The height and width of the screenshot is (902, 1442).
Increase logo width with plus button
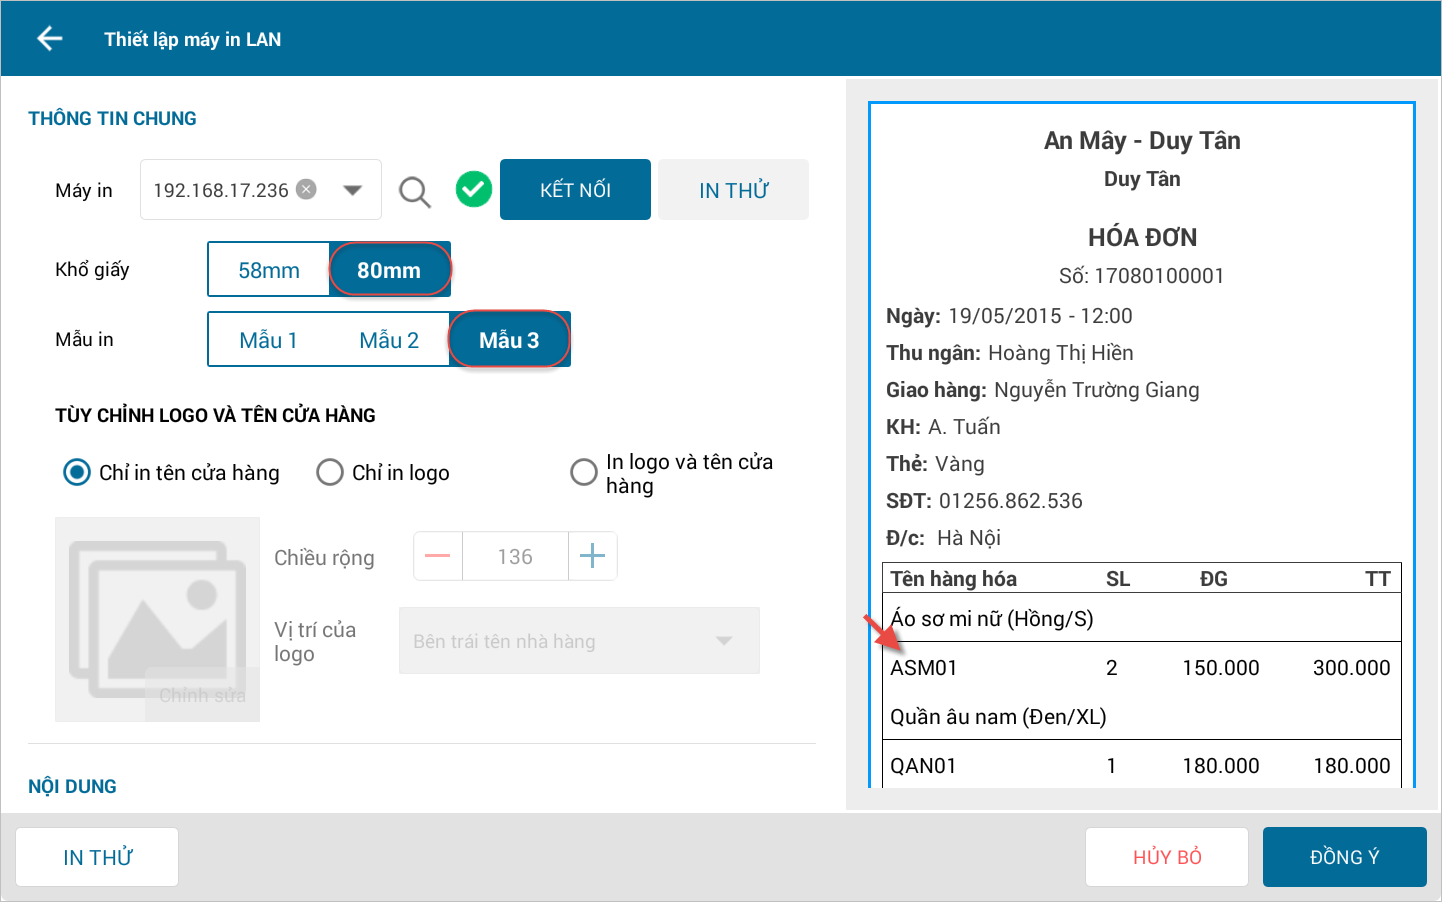click(x=593, y=556)
